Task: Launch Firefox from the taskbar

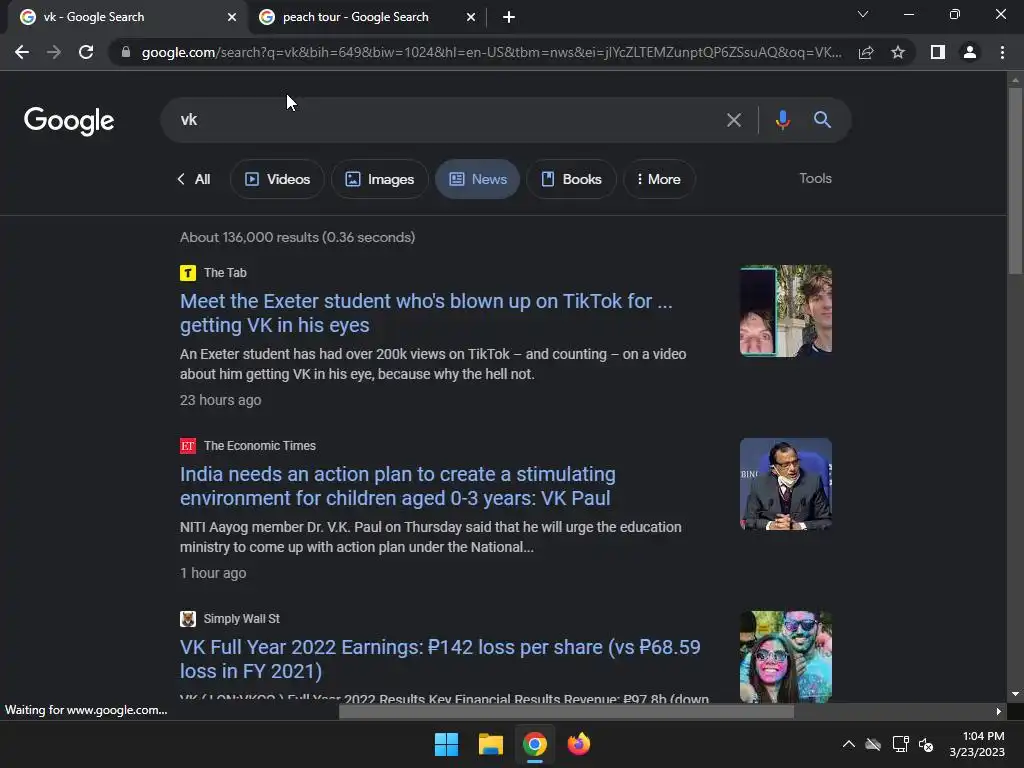Action: pyautogui.click(x=579, y=744)
